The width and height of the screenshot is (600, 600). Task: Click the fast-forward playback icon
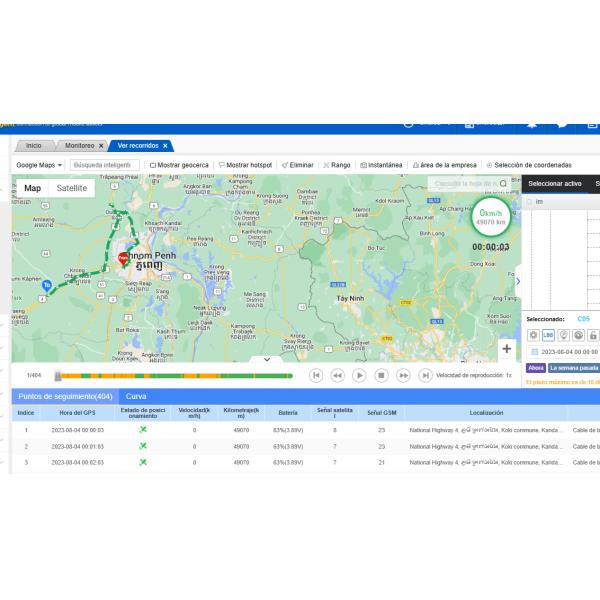coord(403,375)
